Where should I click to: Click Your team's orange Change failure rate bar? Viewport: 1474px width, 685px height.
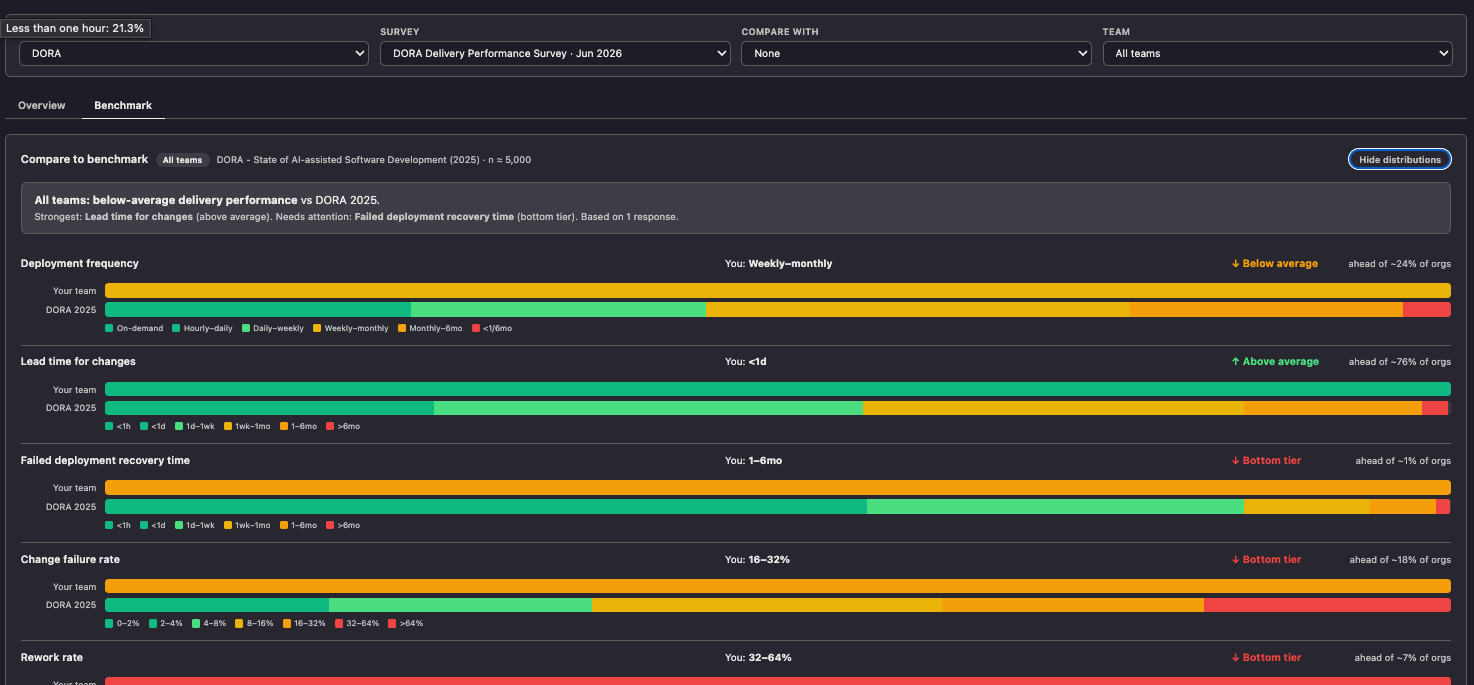pyautogui.click(x=778, y=586)
